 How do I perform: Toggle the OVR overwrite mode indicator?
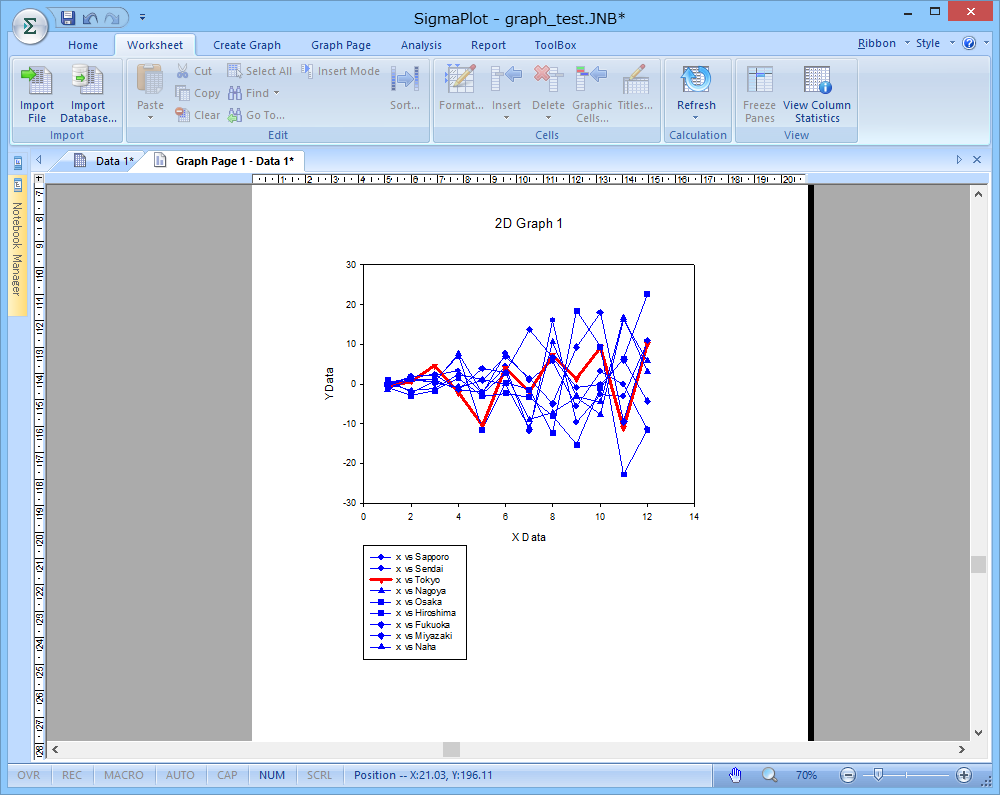pos(29,775)
